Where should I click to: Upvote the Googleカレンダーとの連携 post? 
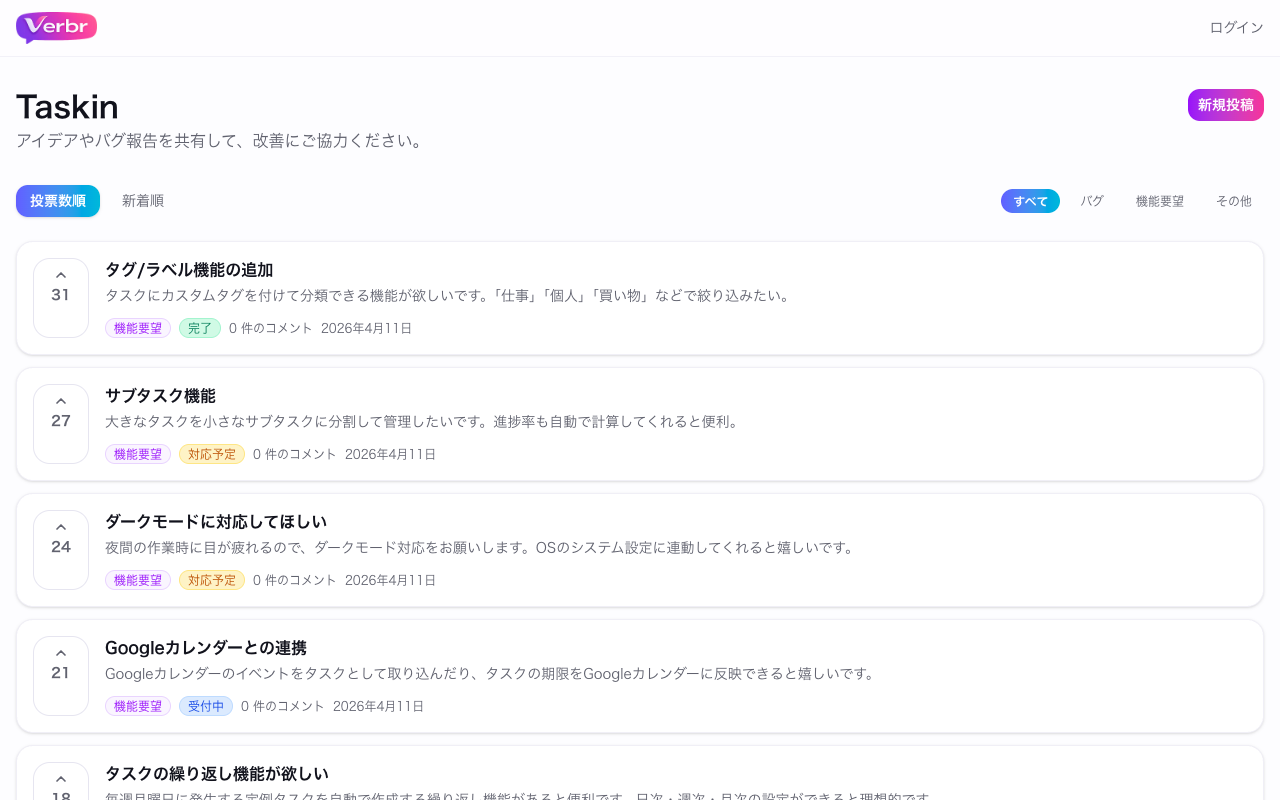[61, 676]
